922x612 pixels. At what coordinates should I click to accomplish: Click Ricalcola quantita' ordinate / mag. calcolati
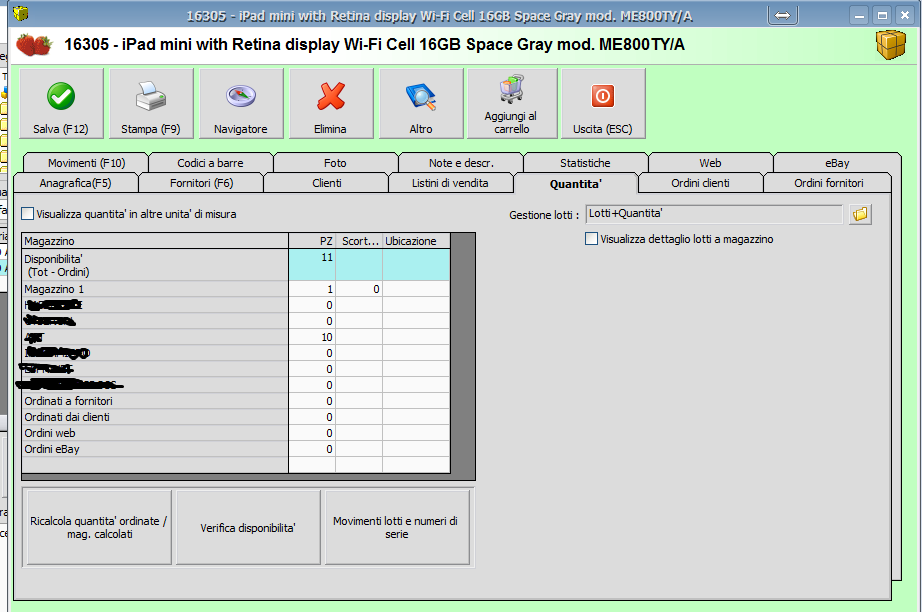(99, 527)
